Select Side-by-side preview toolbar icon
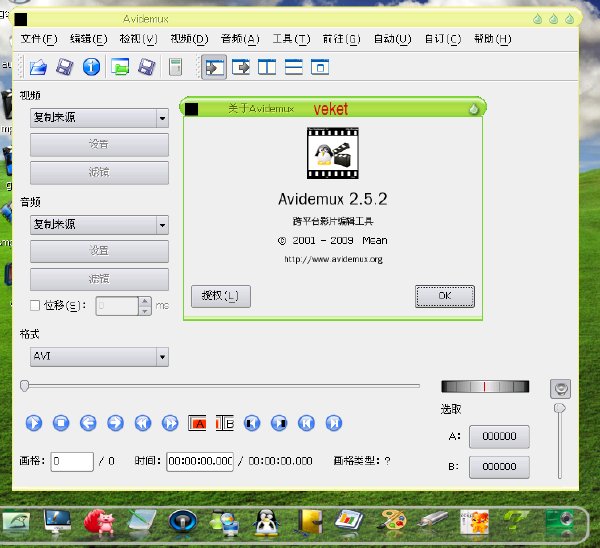 click(x=267, y=67)
